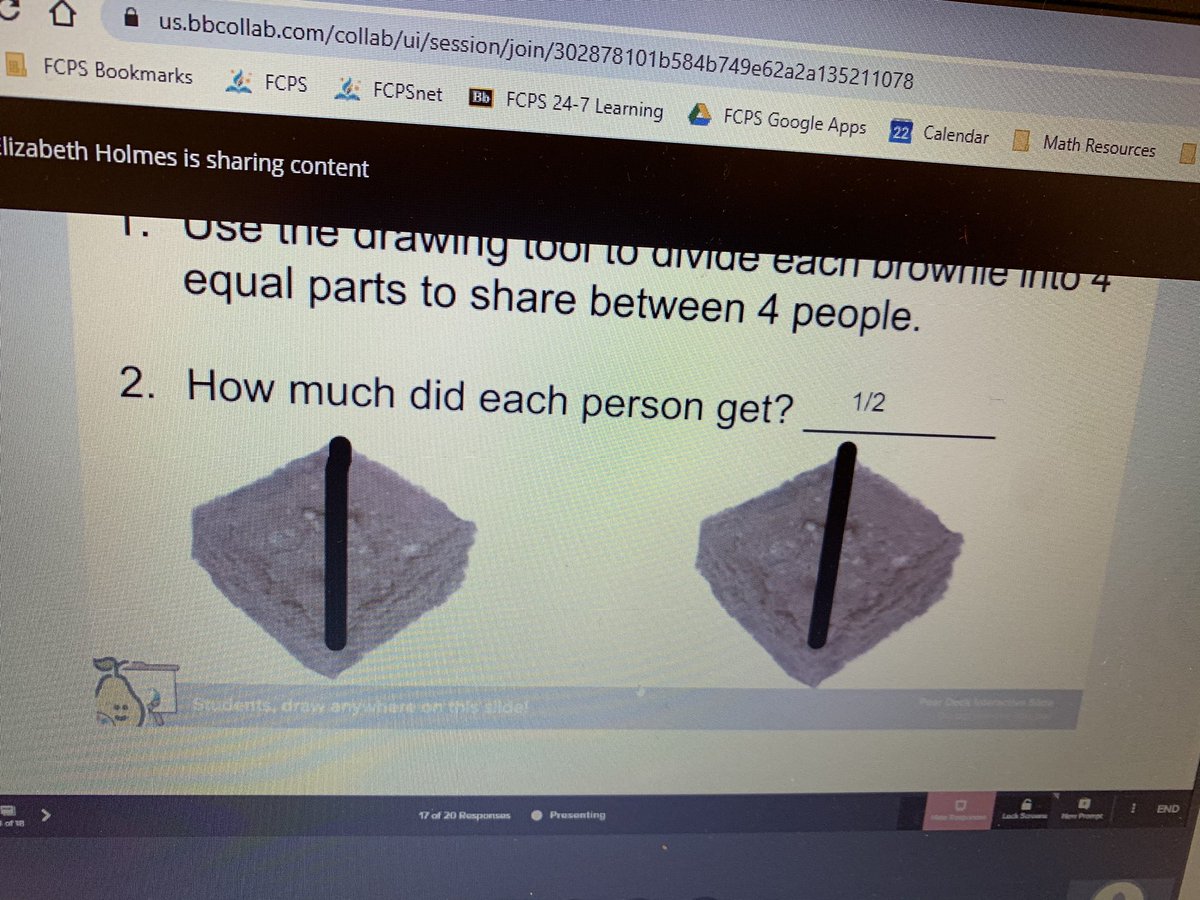Click the left brownie image
The height and width of the screenshot is (900, 1200).
332,557
